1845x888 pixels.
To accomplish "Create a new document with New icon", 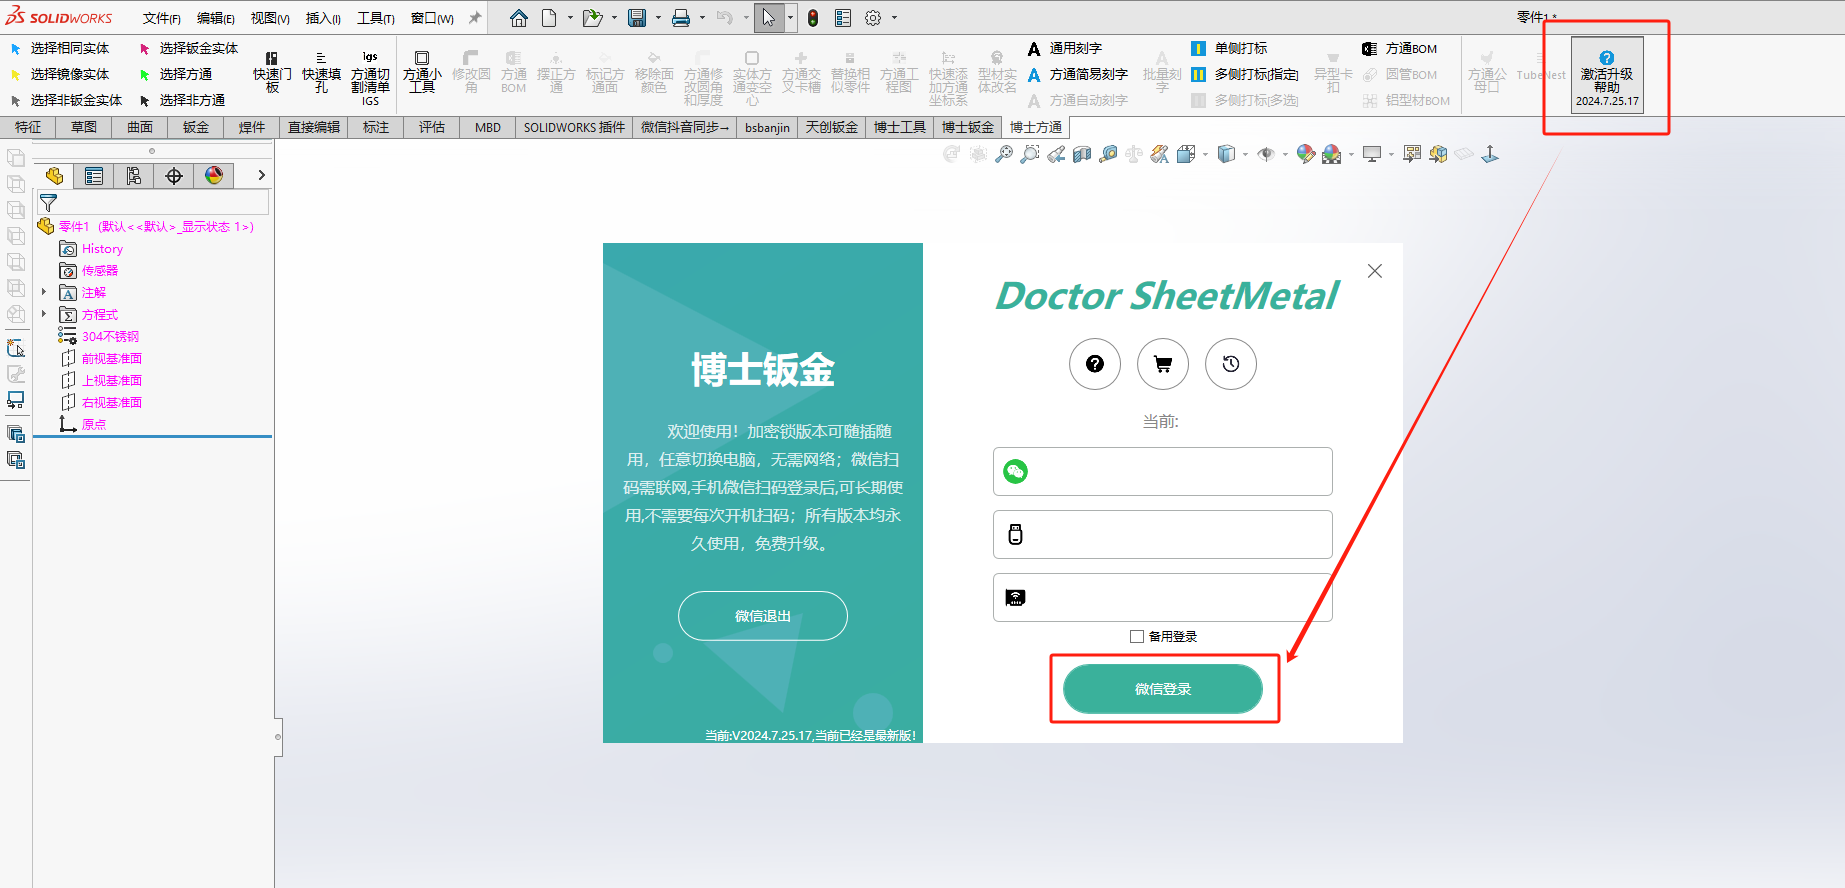I will point(549,18).
